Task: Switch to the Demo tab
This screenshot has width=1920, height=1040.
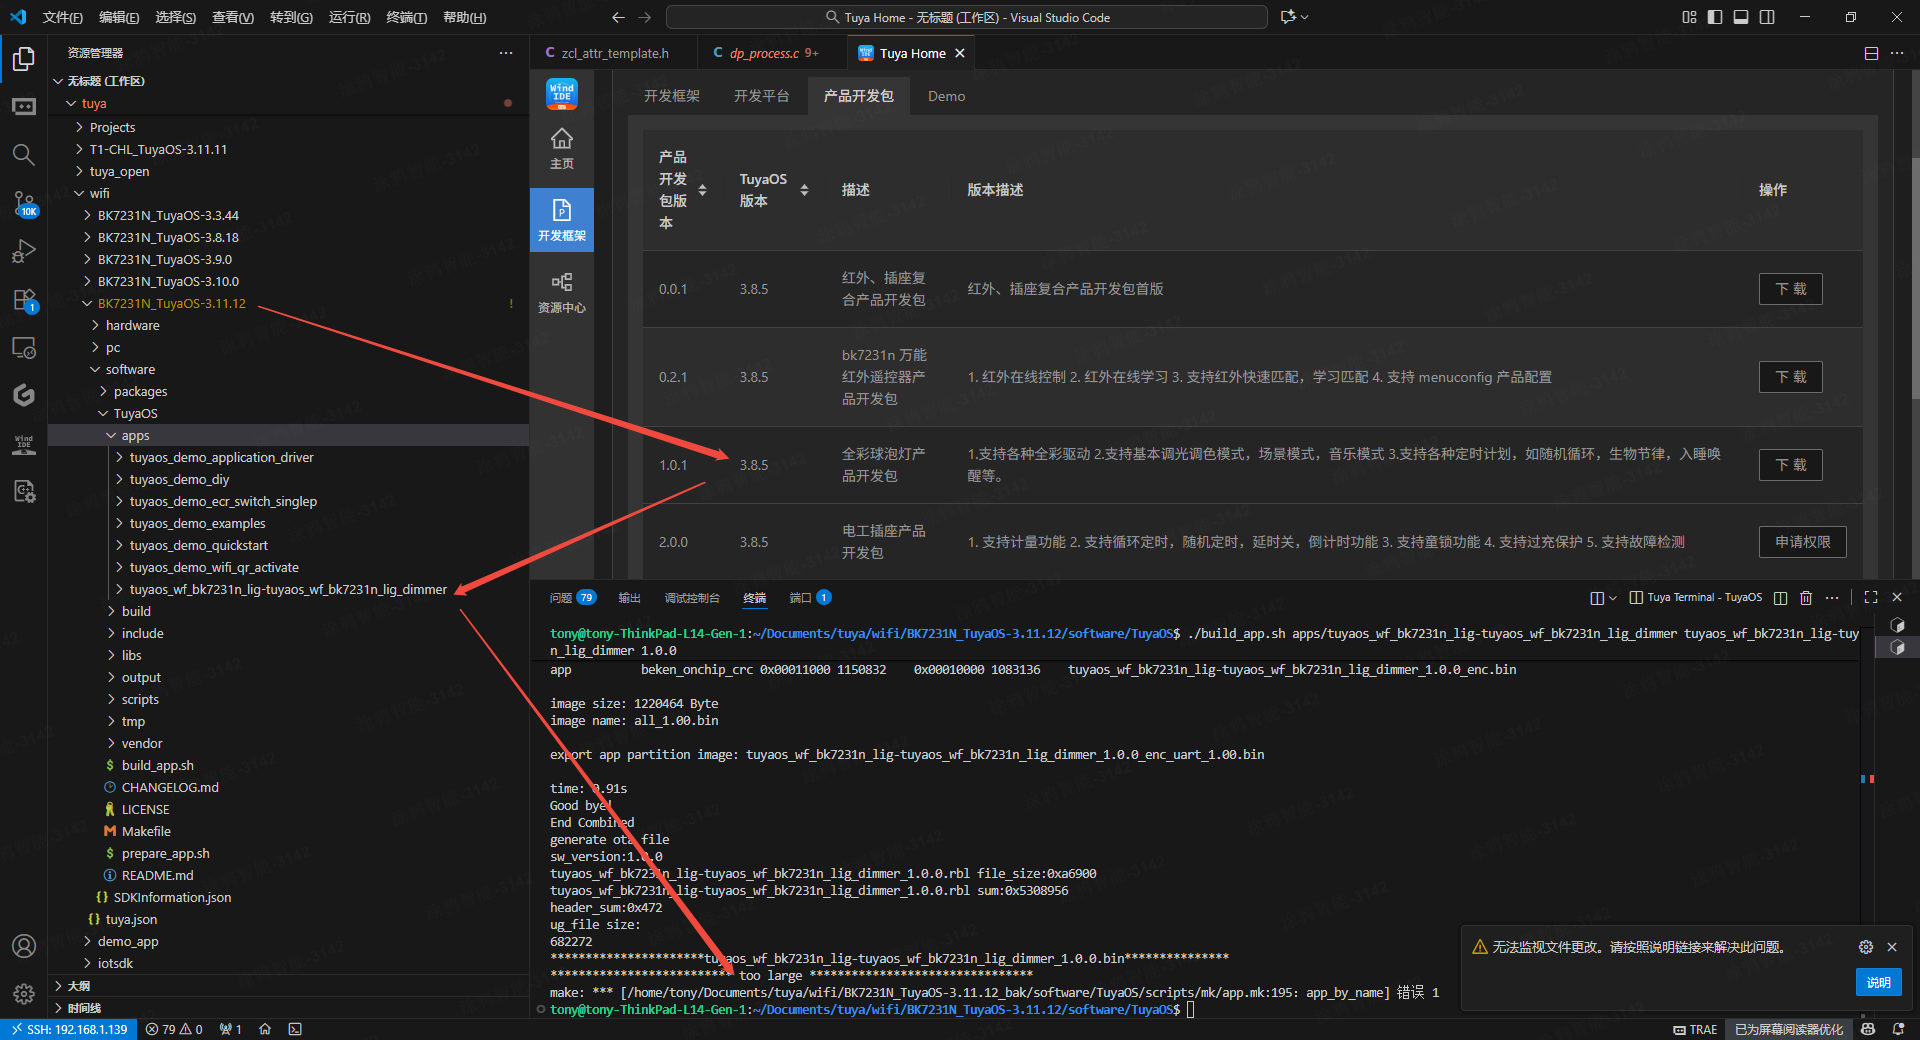Action: coord(946,96)
